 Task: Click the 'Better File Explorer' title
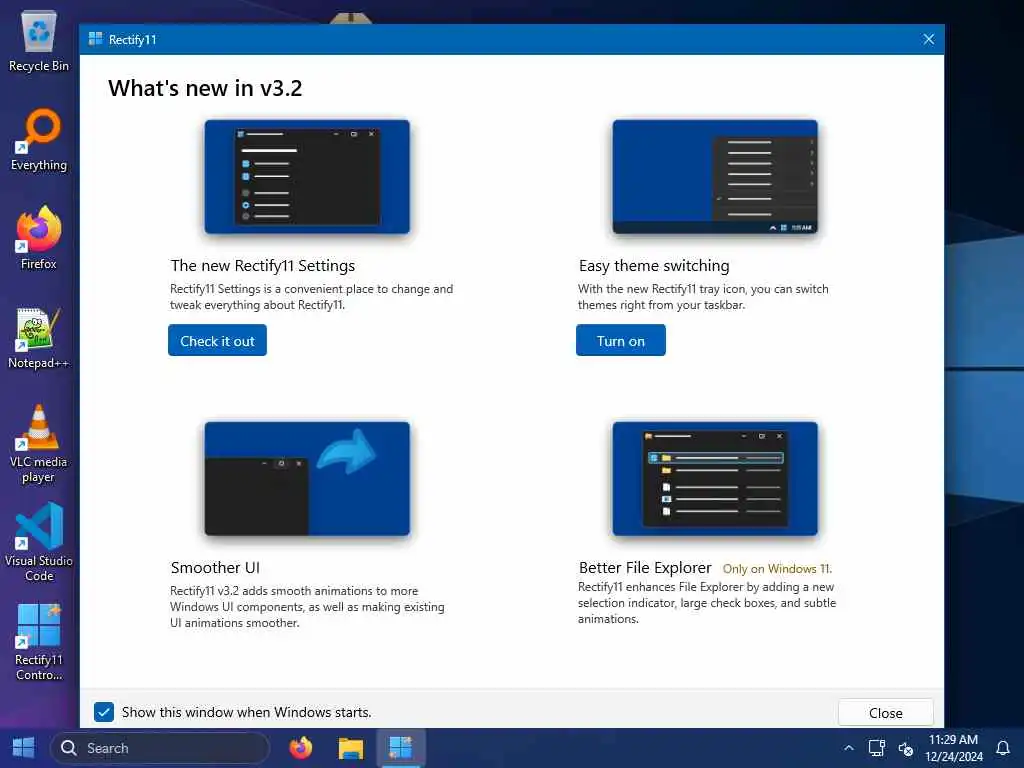(645, 568)
